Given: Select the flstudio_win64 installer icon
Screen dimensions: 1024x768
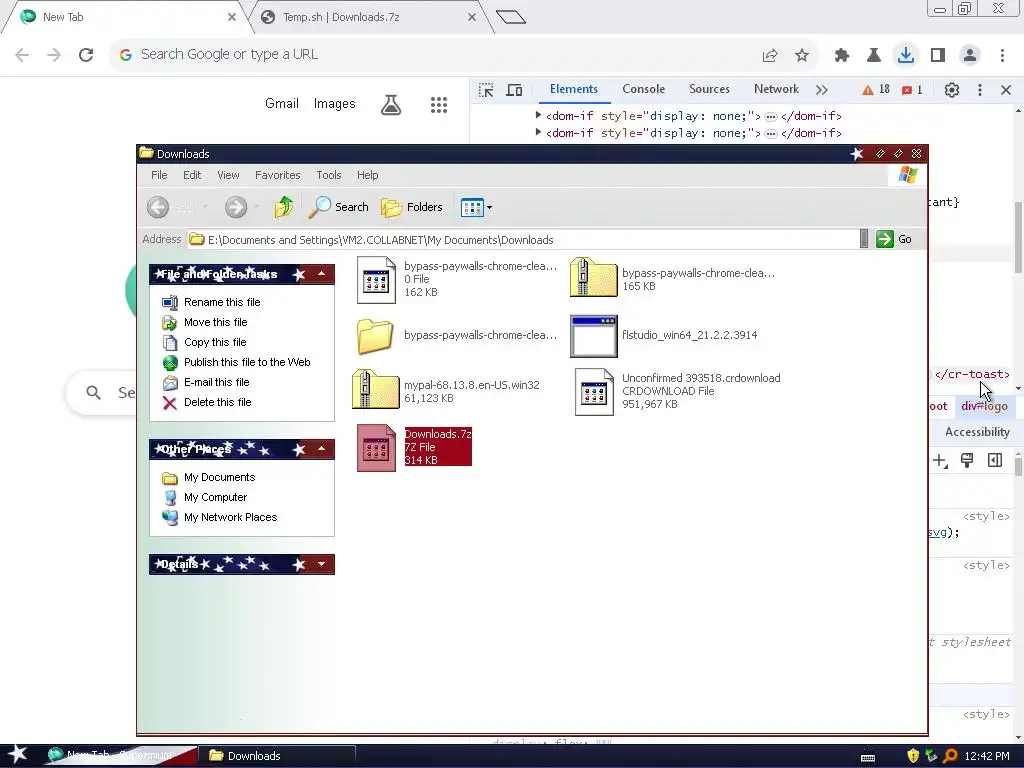Looking at the screenshot, I should pyautogui.click(x=594, y=336).
